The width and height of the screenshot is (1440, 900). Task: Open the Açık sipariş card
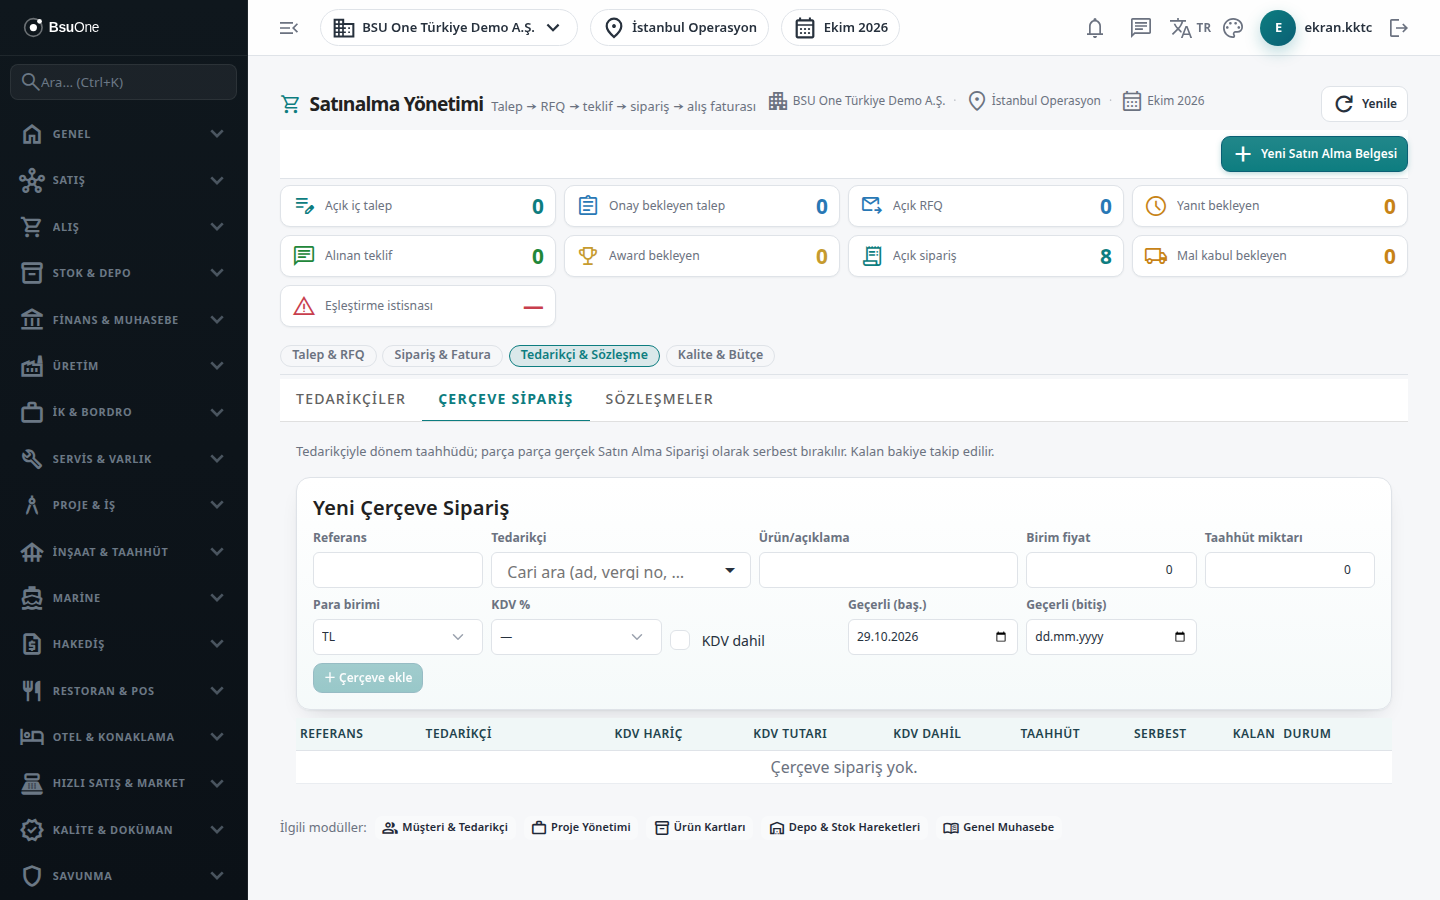tap(986, 256)
